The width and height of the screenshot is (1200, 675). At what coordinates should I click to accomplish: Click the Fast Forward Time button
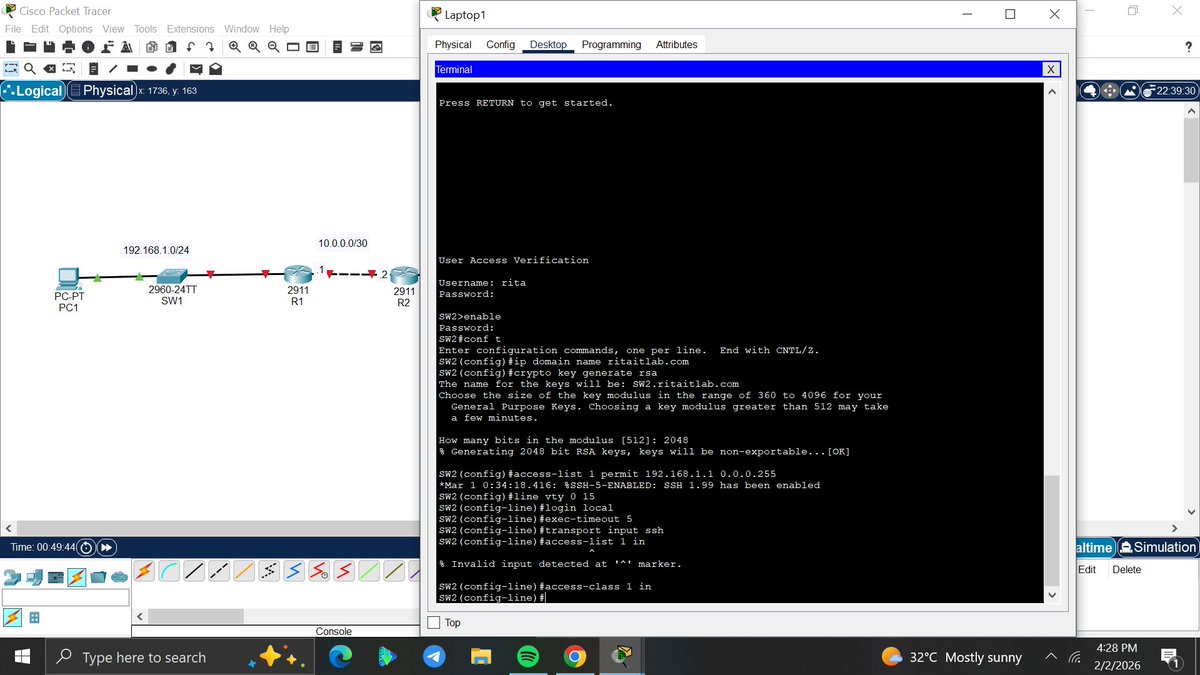(105, 547)
